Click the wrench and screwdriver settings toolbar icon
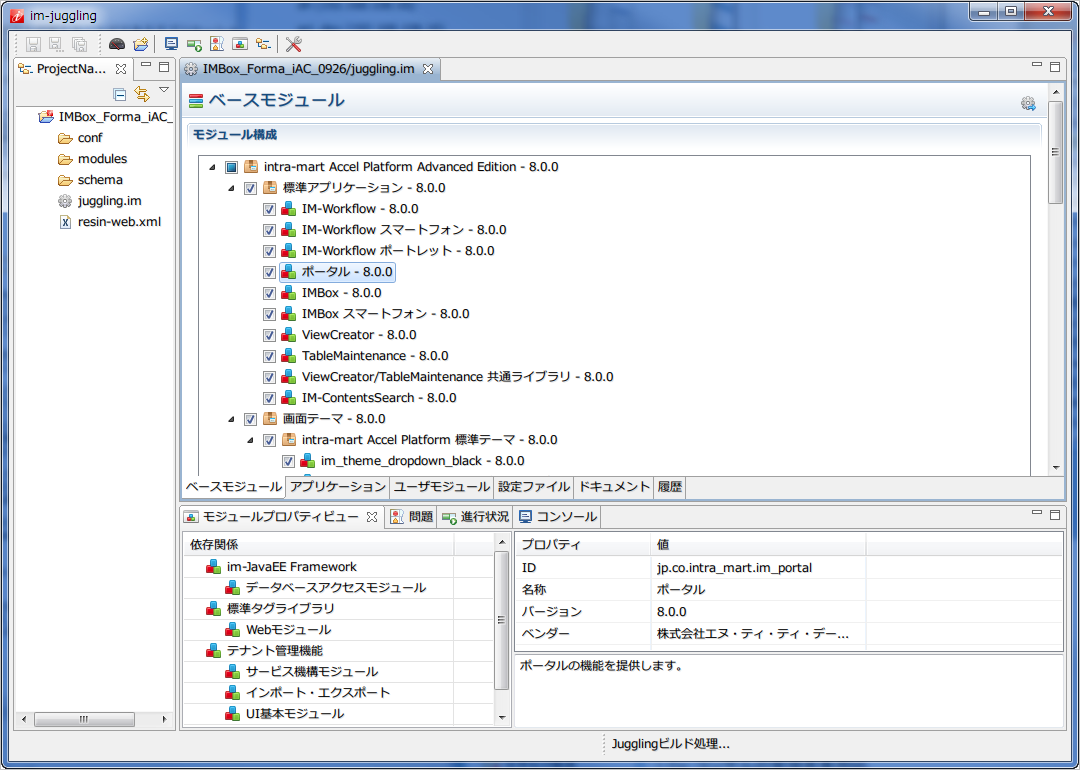The height and width of the screenshot is (770, 1080). coord(293,44)
